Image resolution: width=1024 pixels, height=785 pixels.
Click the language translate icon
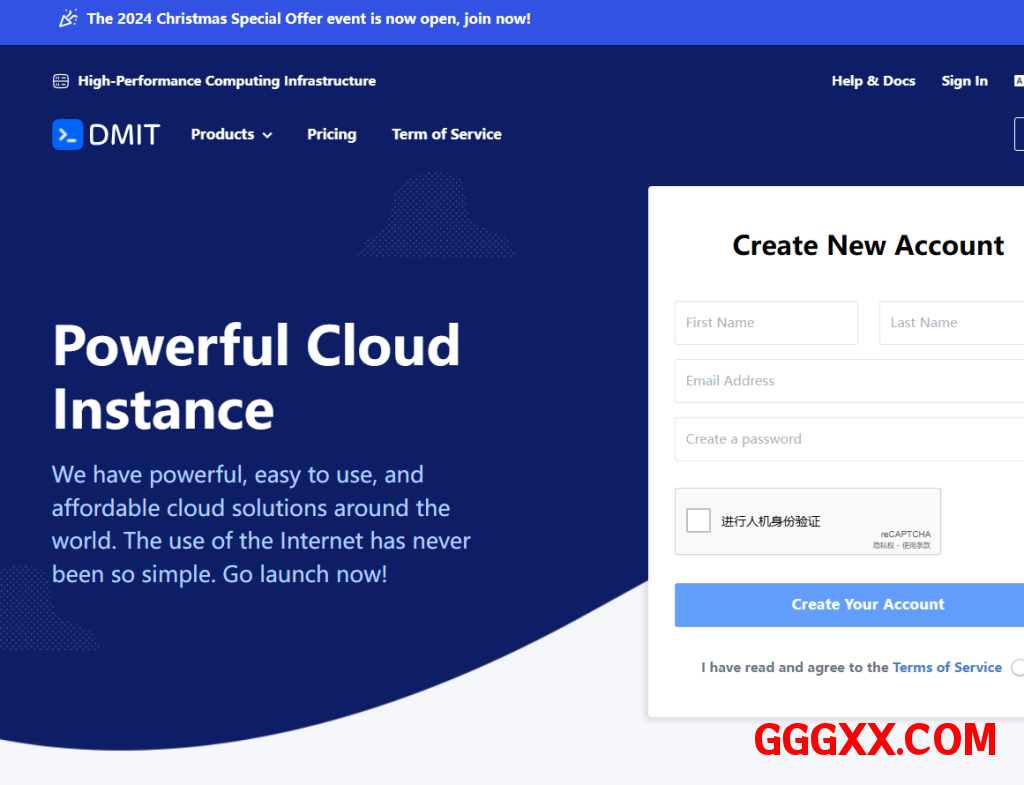pos(1018,81)
